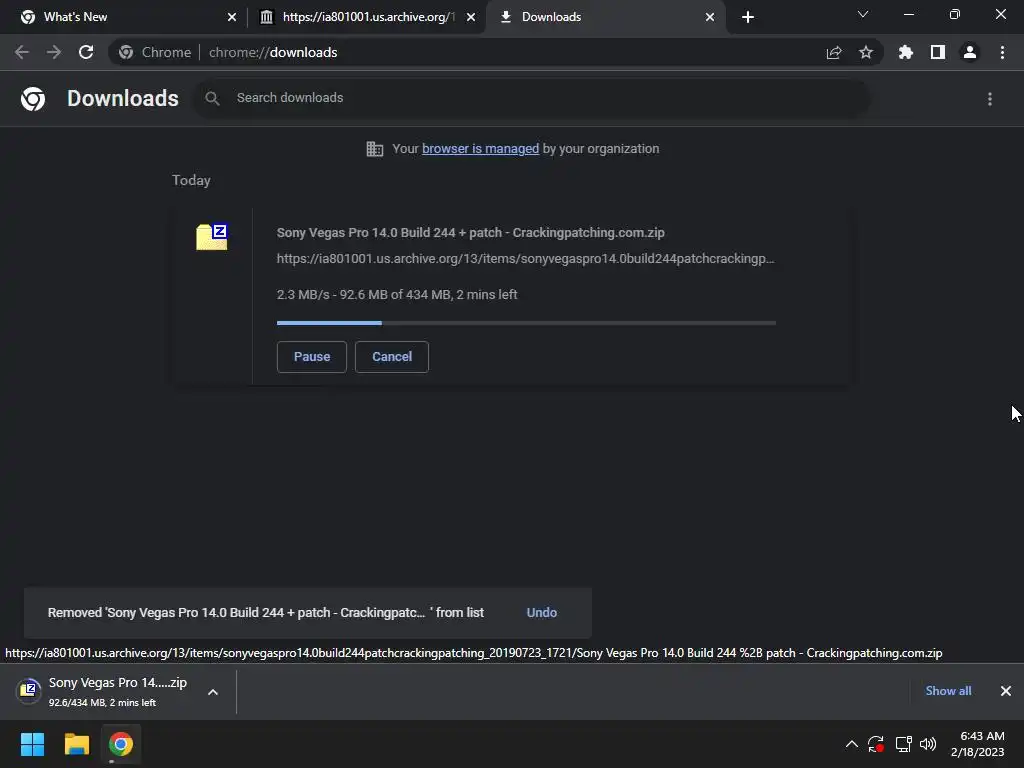1024x768 pixels.
Task: Switch to the What's New tab
Action: point(124,17)
